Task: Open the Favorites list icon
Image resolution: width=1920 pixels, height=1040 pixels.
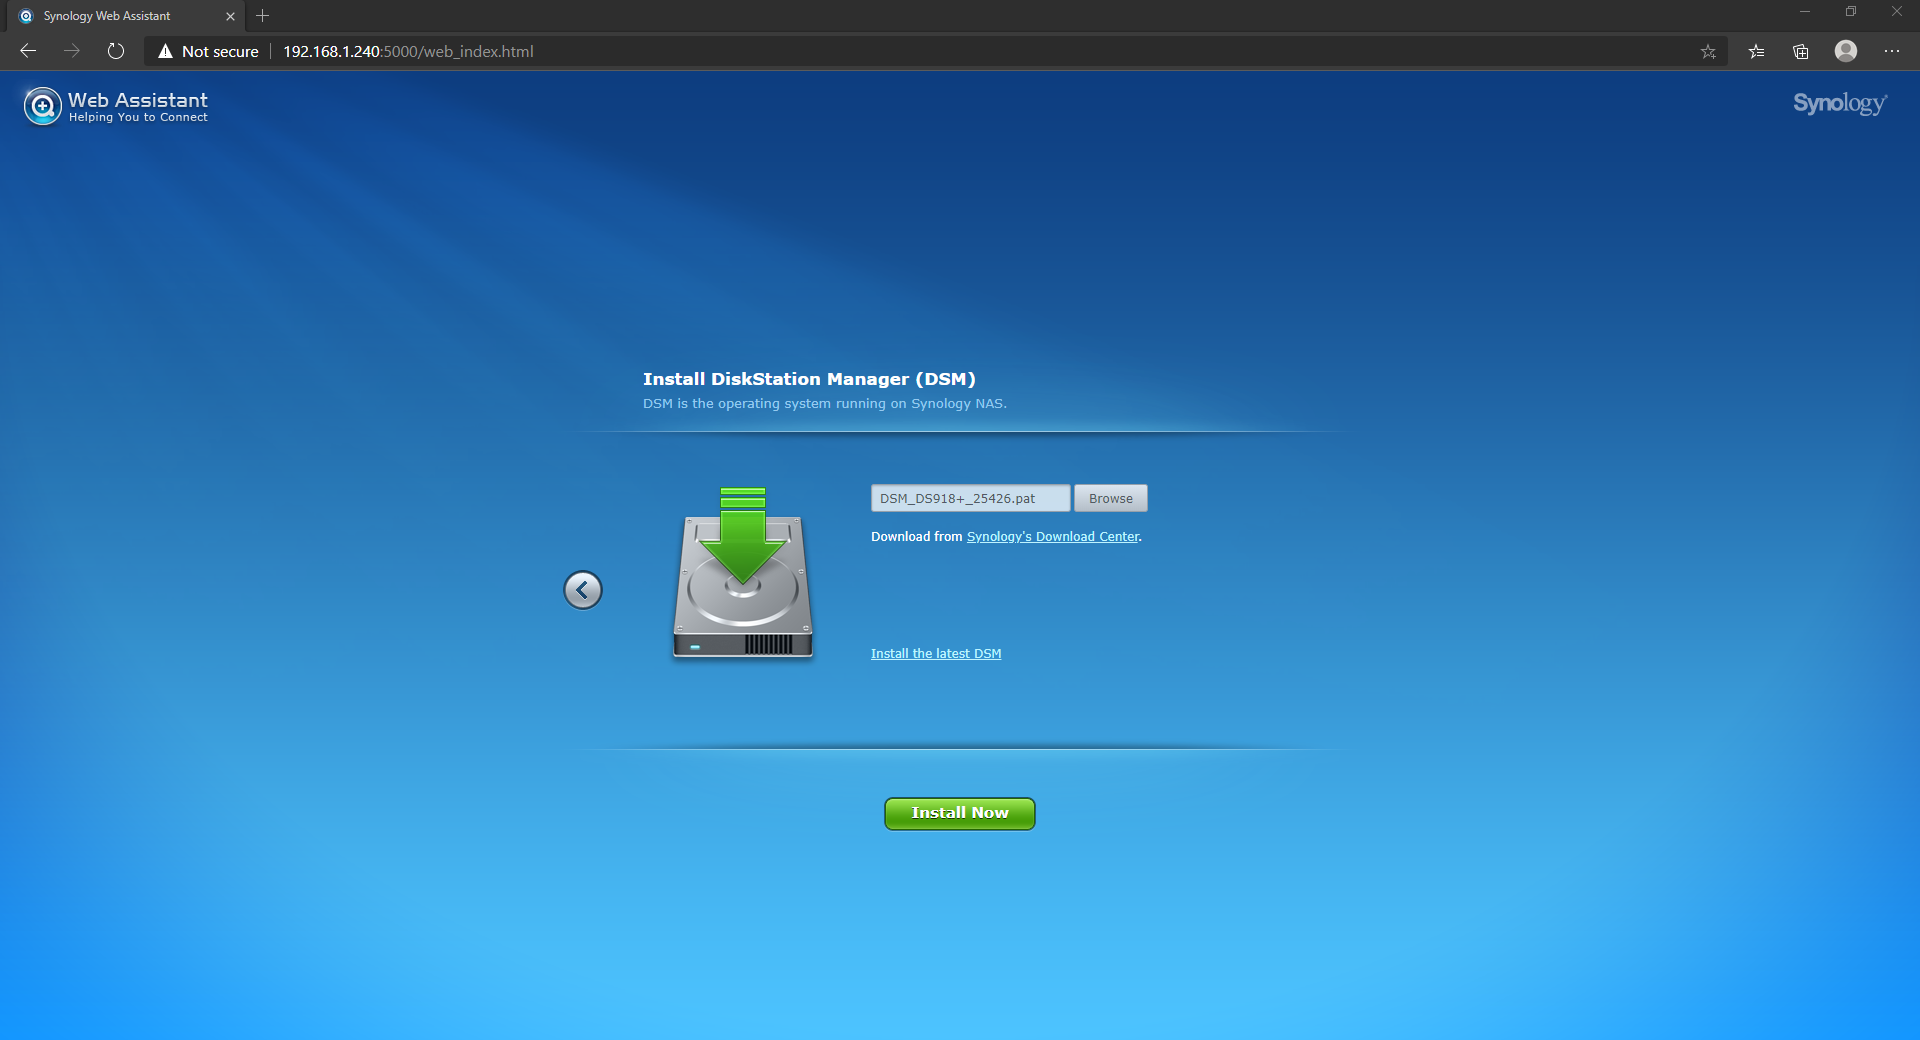Action: [1757, 51]
